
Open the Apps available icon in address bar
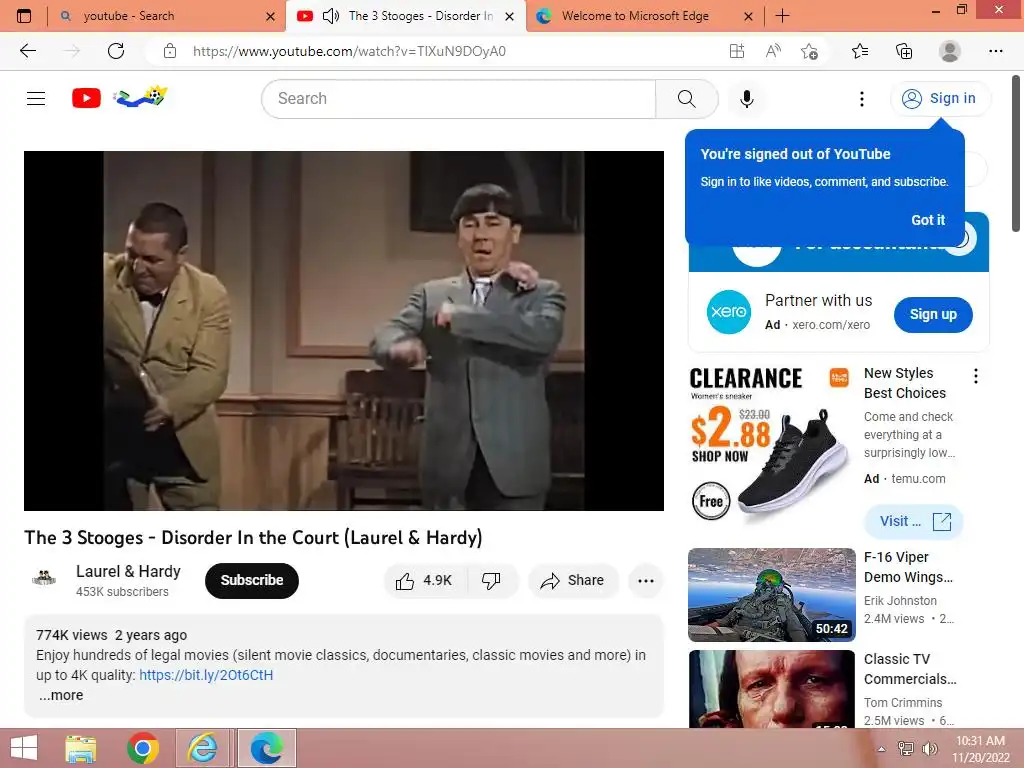point(737,51)
